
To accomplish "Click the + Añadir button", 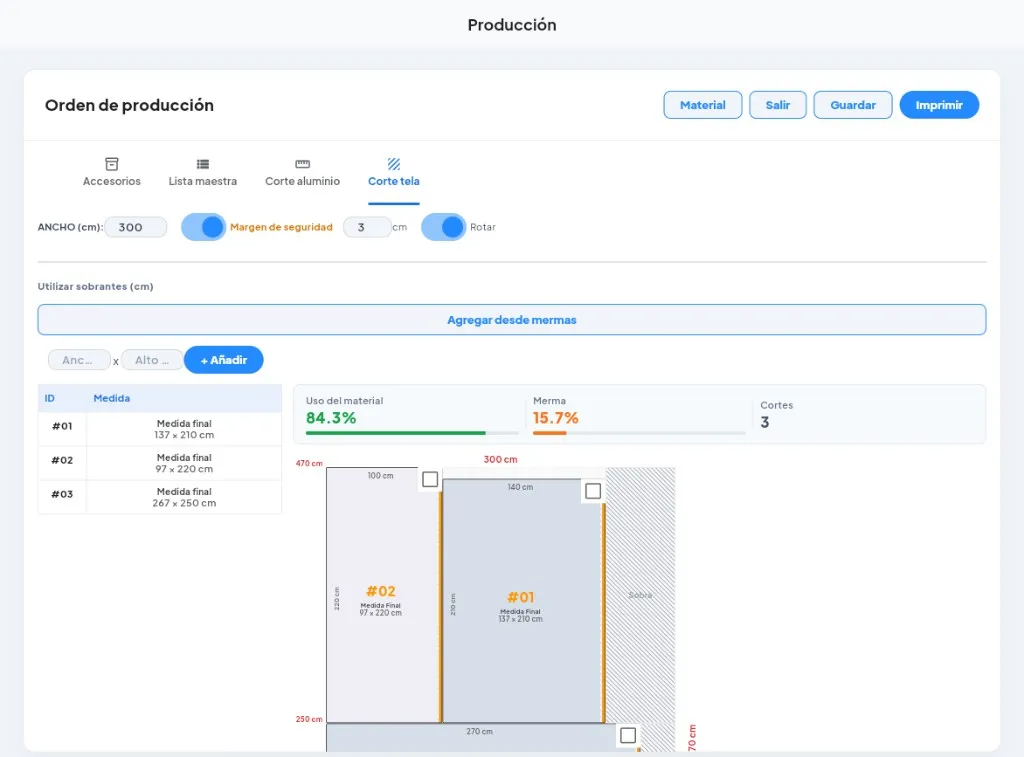I will (x=223, y=360).
